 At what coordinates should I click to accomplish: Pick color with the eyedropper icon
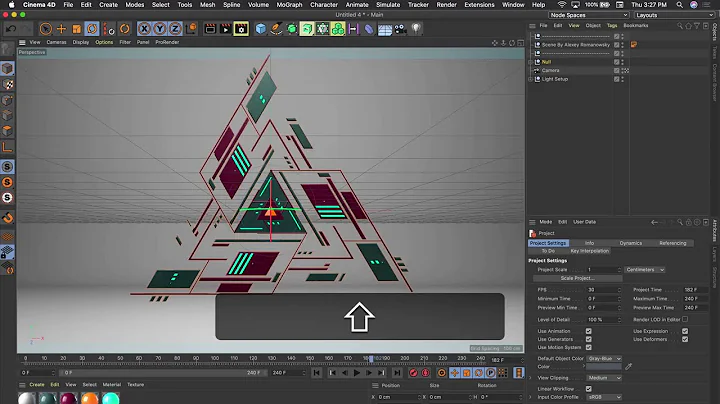(629, 366)
